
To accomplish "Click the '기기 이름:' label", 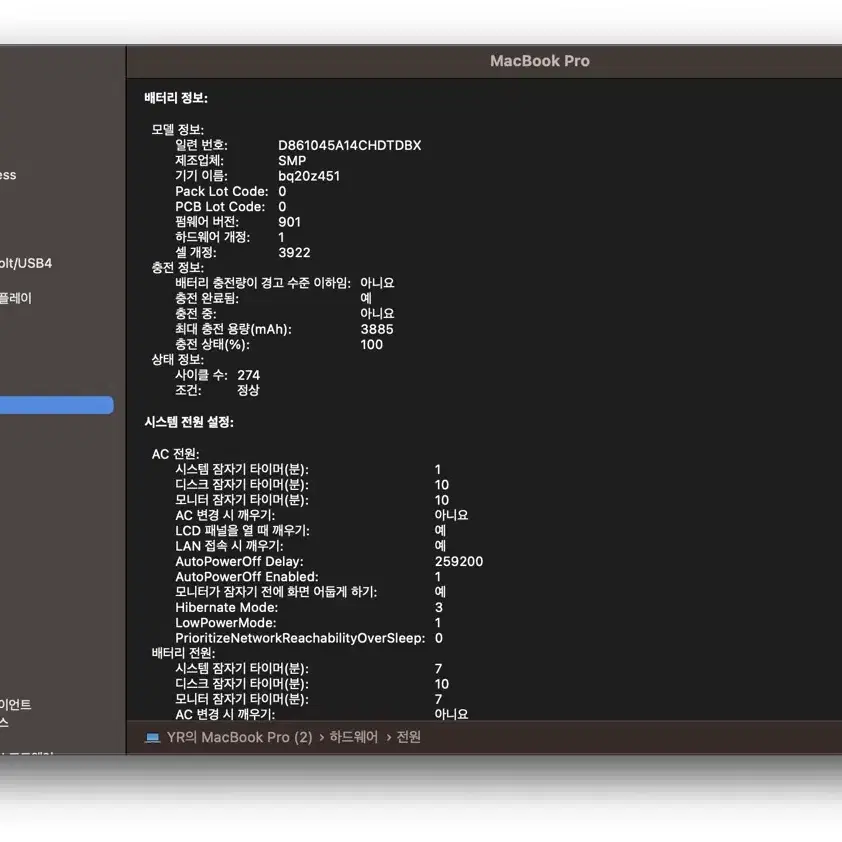I will tap(201, 176).
